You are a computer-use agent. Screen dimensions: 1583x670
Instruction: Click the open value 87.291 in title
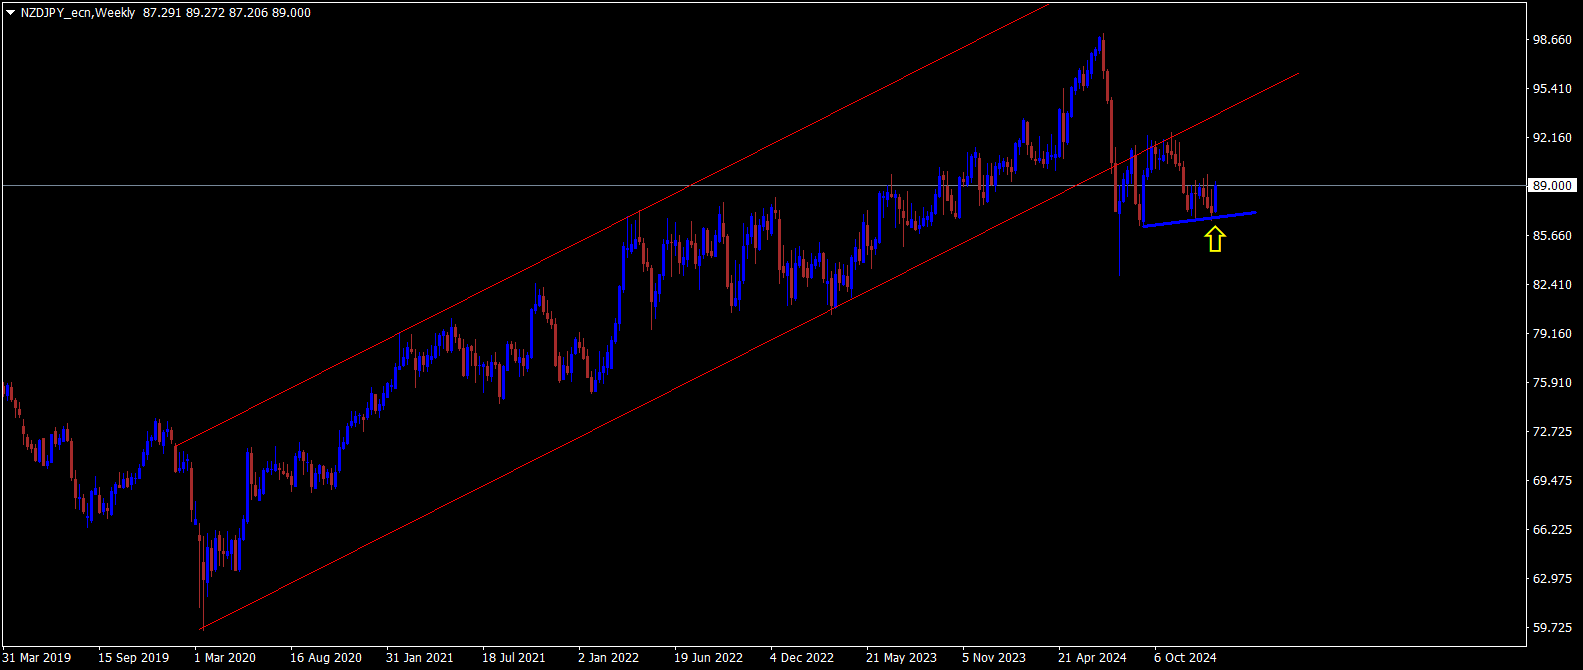(162, 13)
